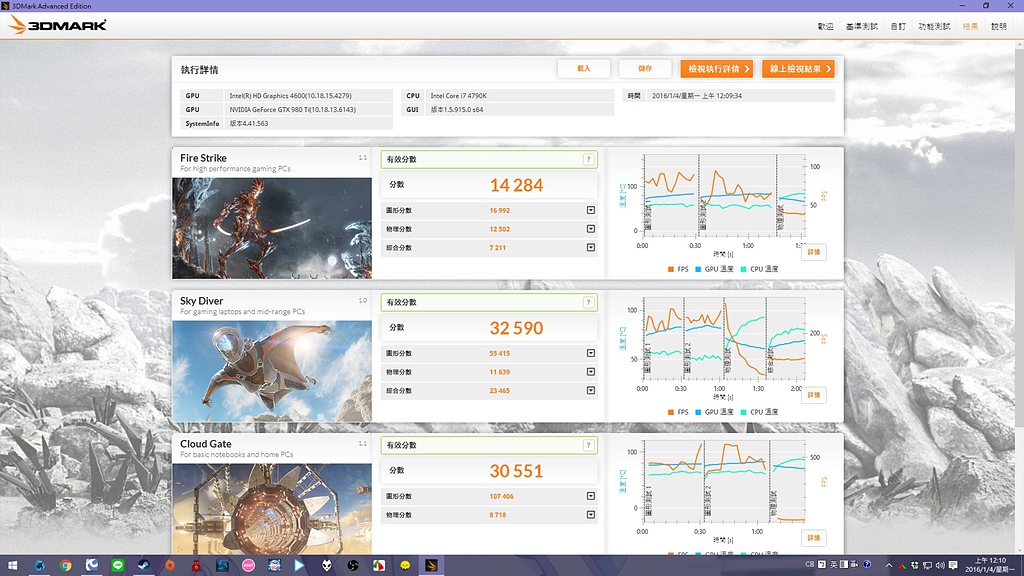Image resolution: width=1024 pixels, height=576 pixels.
Task: Open the 自訂 (Custom) tab
Action: pyautogui.click(x=898, y=27)
